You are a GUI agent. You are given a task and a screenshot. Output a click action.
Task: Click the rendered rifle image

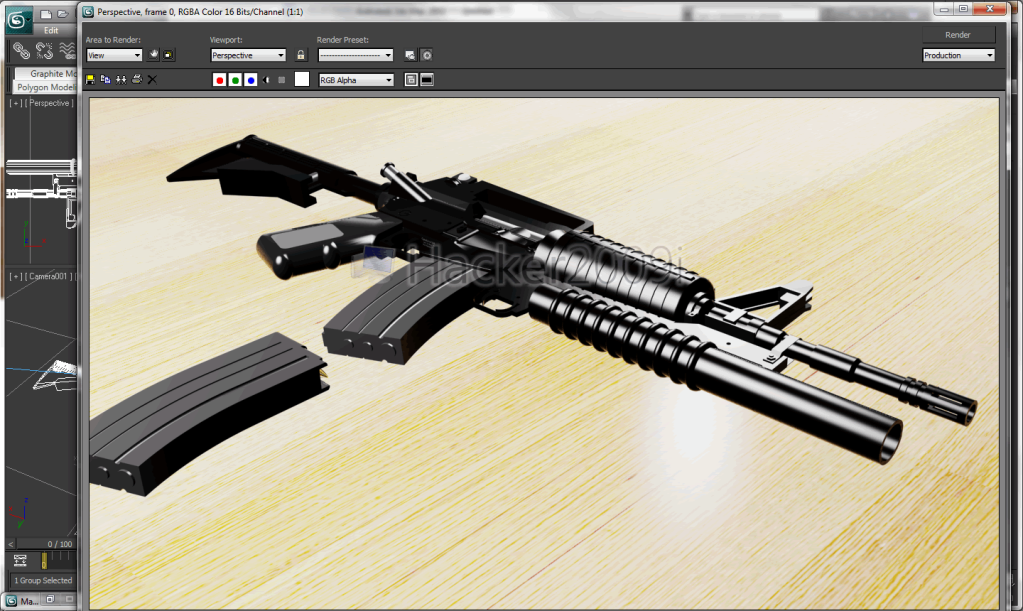(543, 353)
